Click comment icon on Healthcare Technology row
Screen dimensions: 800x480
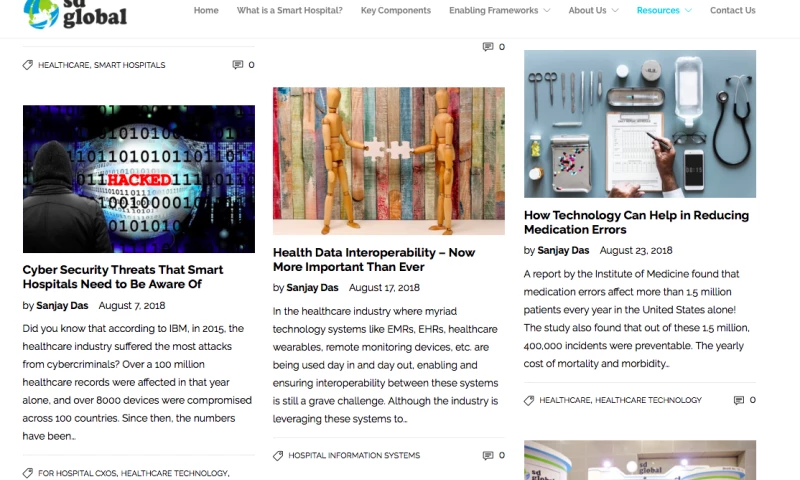click(x=739, y=400)
